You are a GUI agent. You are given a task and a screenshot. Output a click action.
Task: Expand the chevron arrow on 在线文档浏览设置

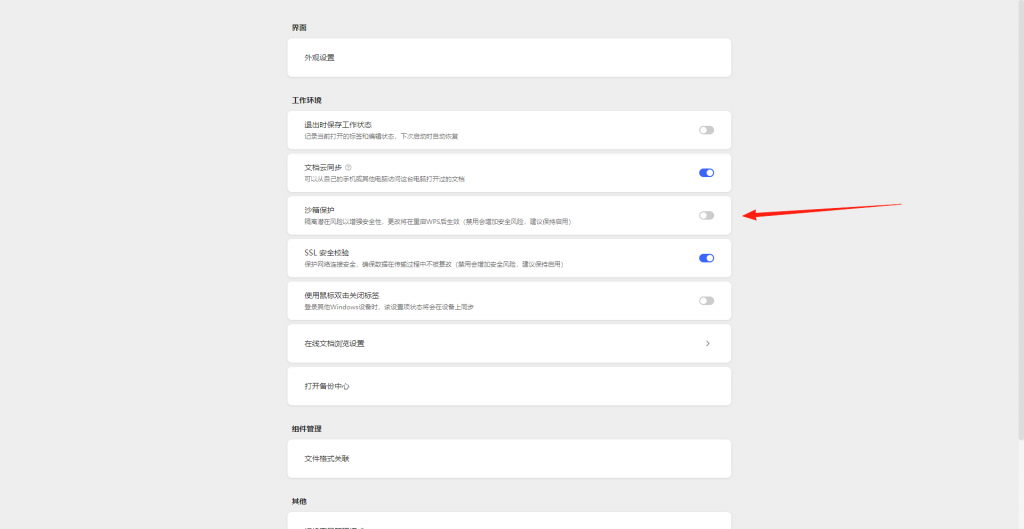pos(708,343)
